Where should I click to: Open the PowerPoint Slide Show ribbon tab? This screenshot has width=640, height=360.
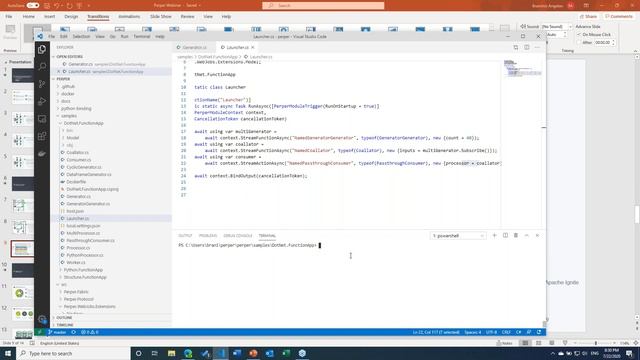(160, 16)
